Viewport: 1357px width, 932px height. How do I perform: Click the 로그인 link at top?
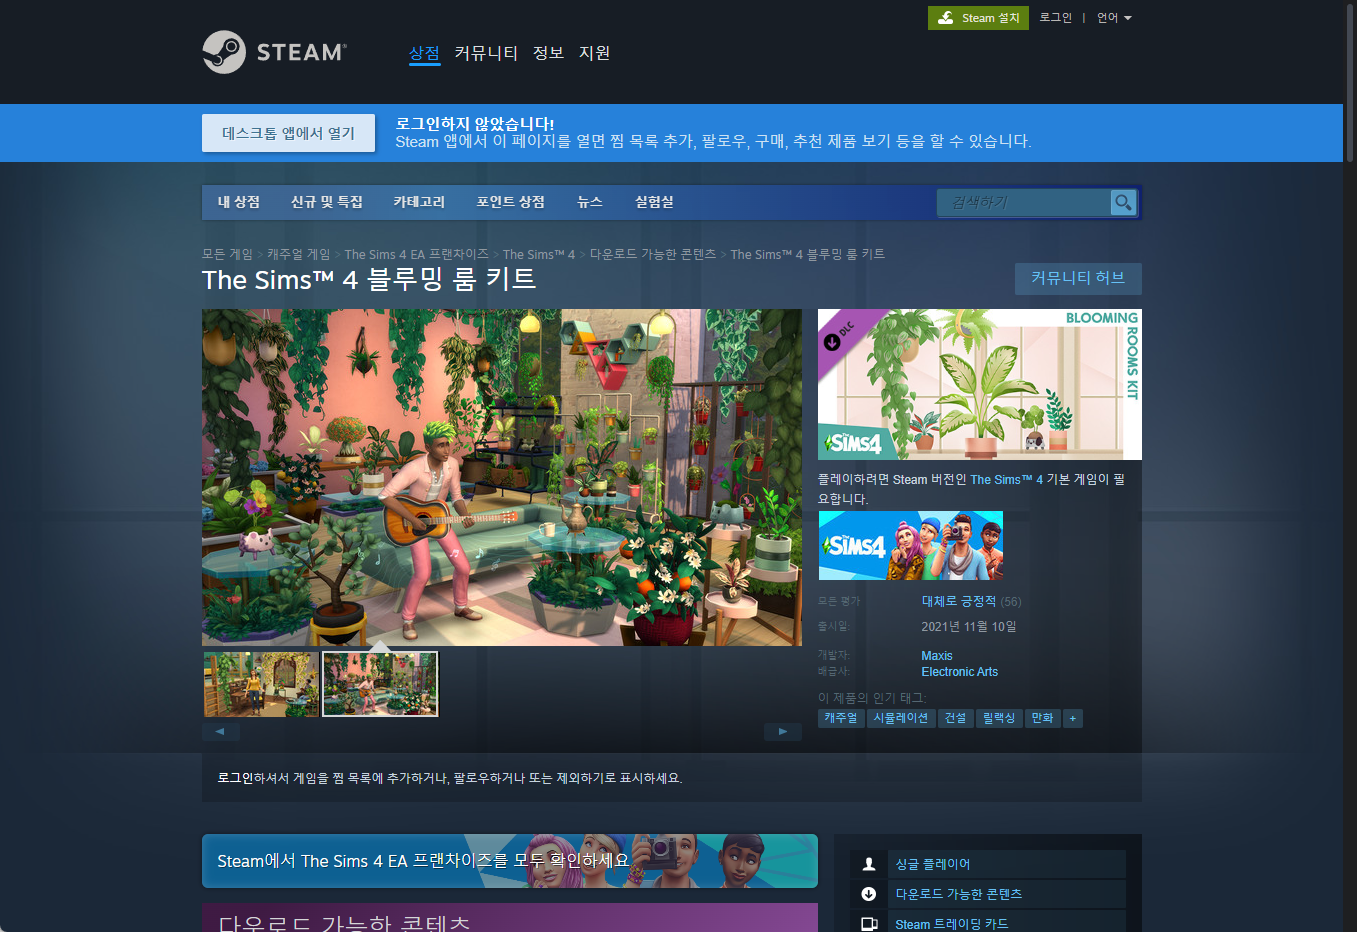point(1055,18)
